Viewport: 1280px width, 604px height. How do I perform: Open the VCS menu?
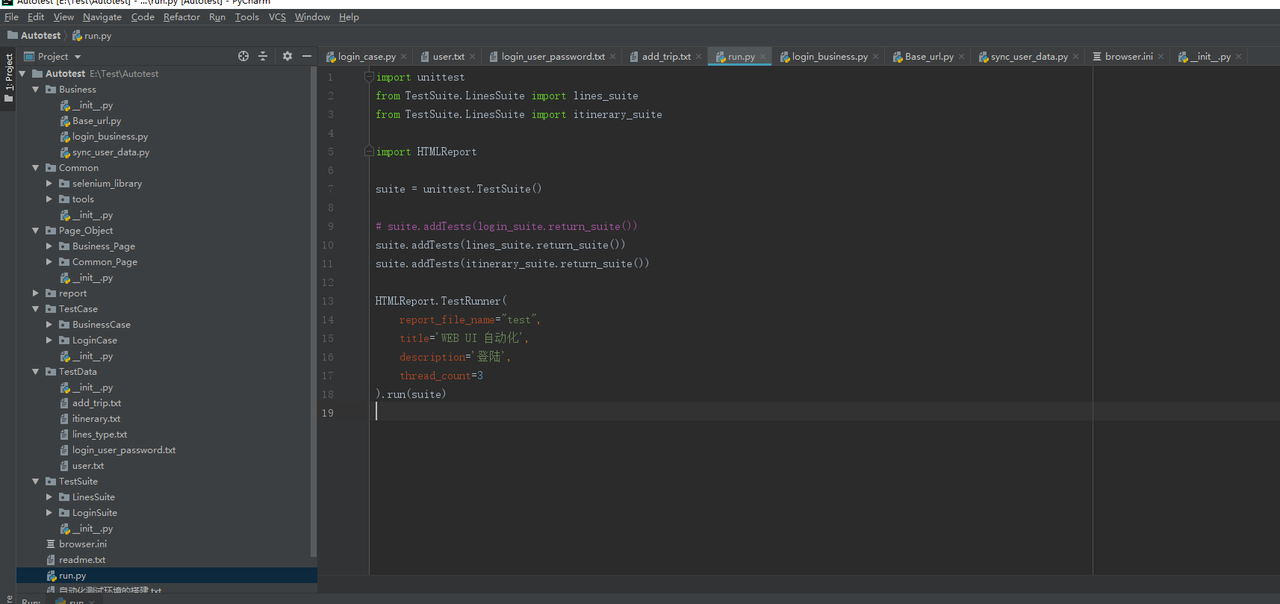277,17
